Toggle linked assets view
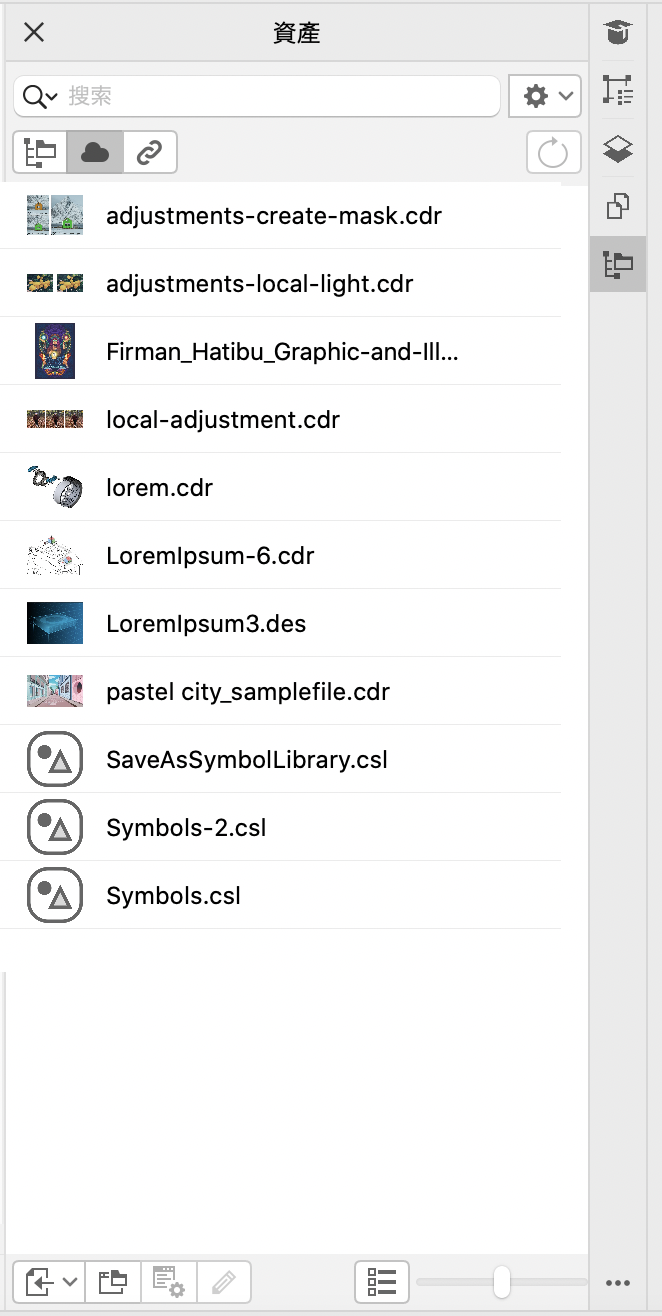 150,153
